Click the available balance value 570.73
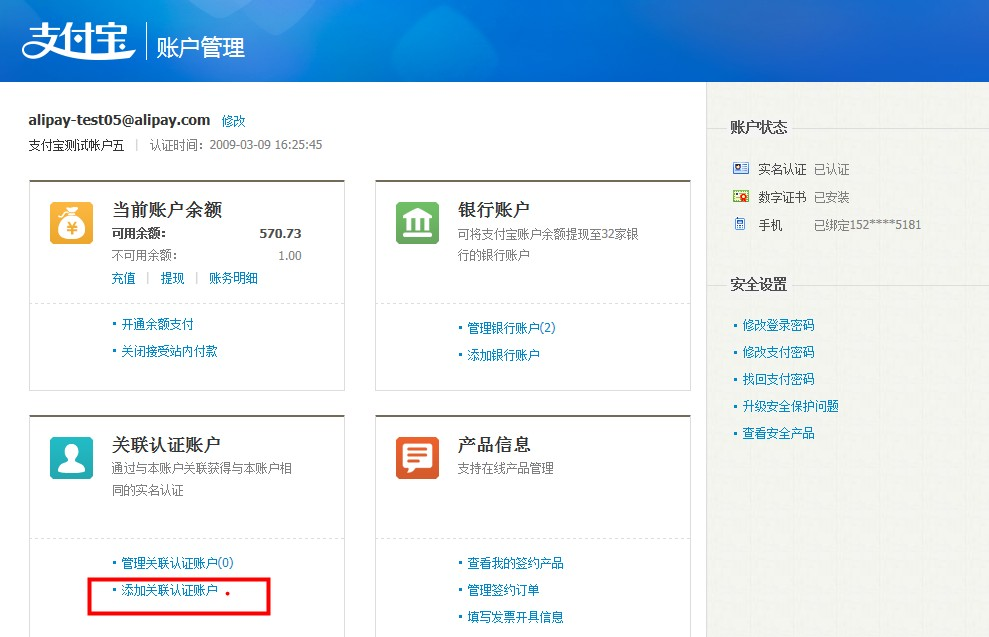This screenshot has height=637, width=989. coord(280,233)
